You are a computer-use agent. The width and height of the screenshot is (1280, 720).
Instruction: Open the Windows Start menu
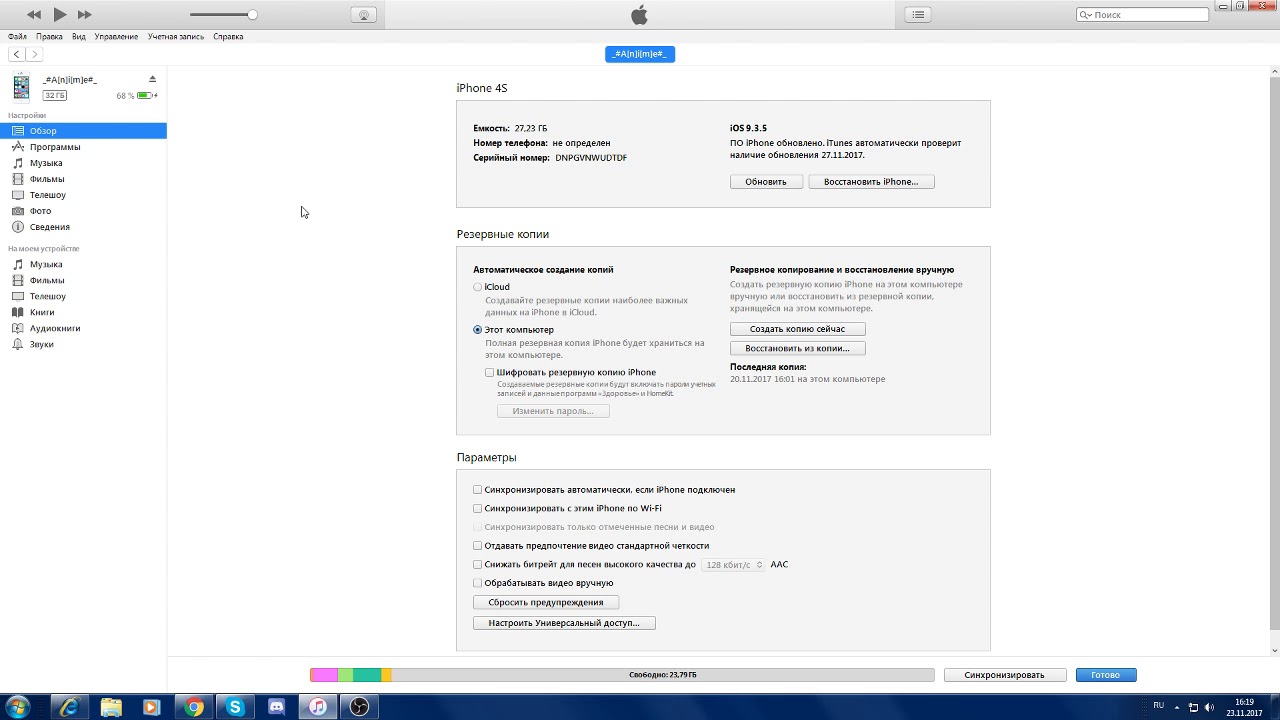tap(17, 707)
